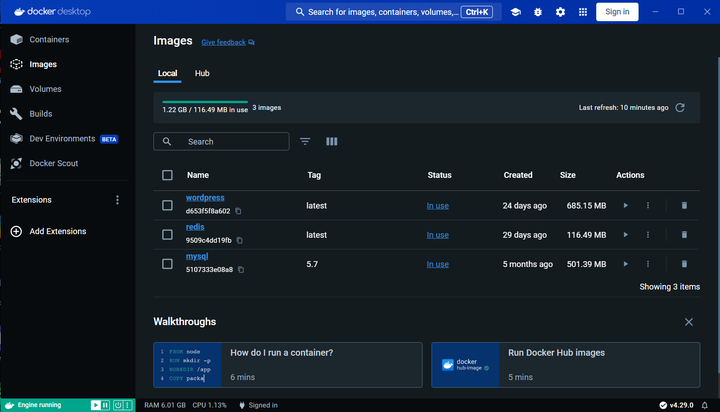Open Settings gear icon in header
Image resolution: width=720 pixels, height=412 pixels.
coord(560,12)
